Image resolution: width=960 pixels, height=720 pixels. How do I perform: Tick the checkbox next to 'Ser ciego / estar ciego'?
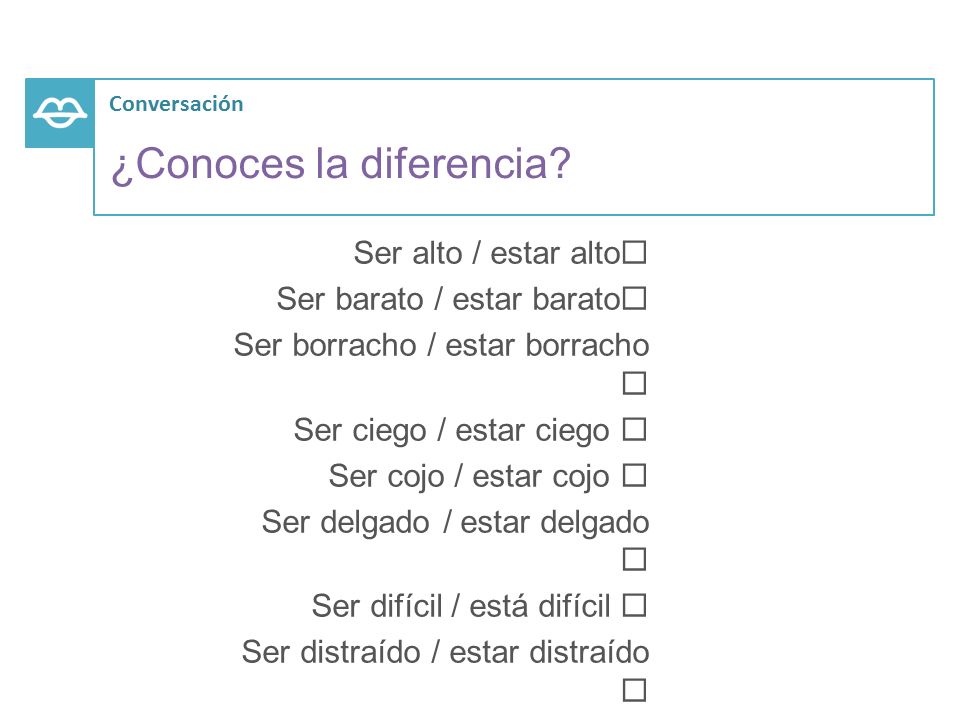click(x=634, y=429)
